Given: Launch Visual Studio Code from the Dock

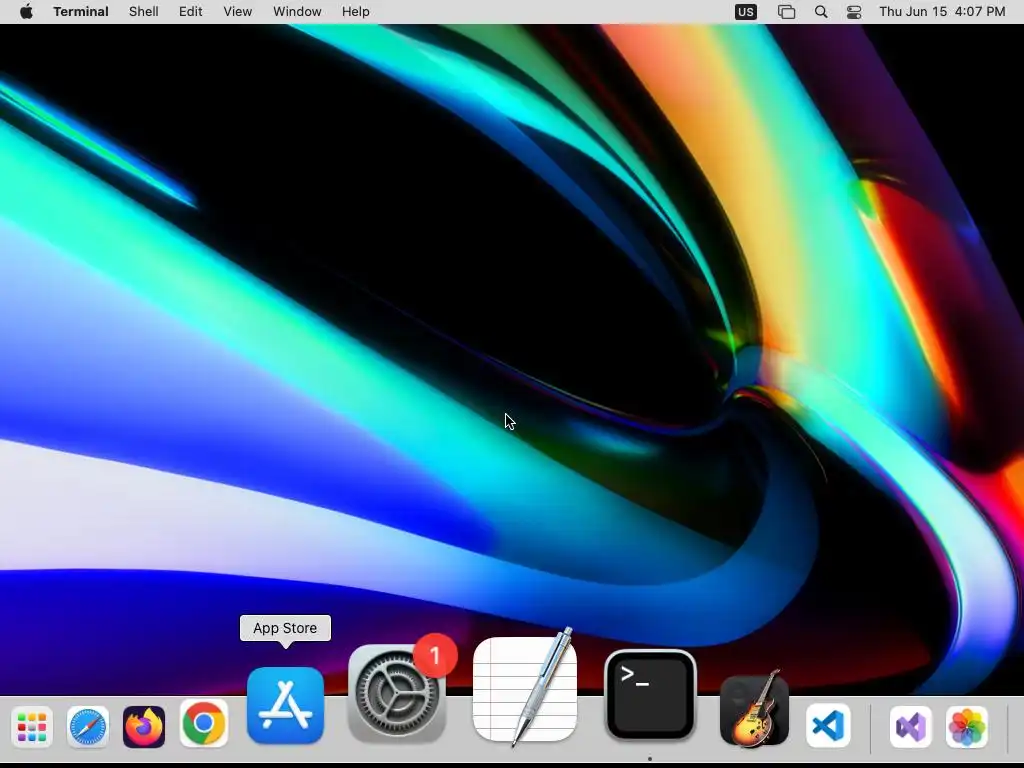Looking at the screenshot, I should 828,726.
